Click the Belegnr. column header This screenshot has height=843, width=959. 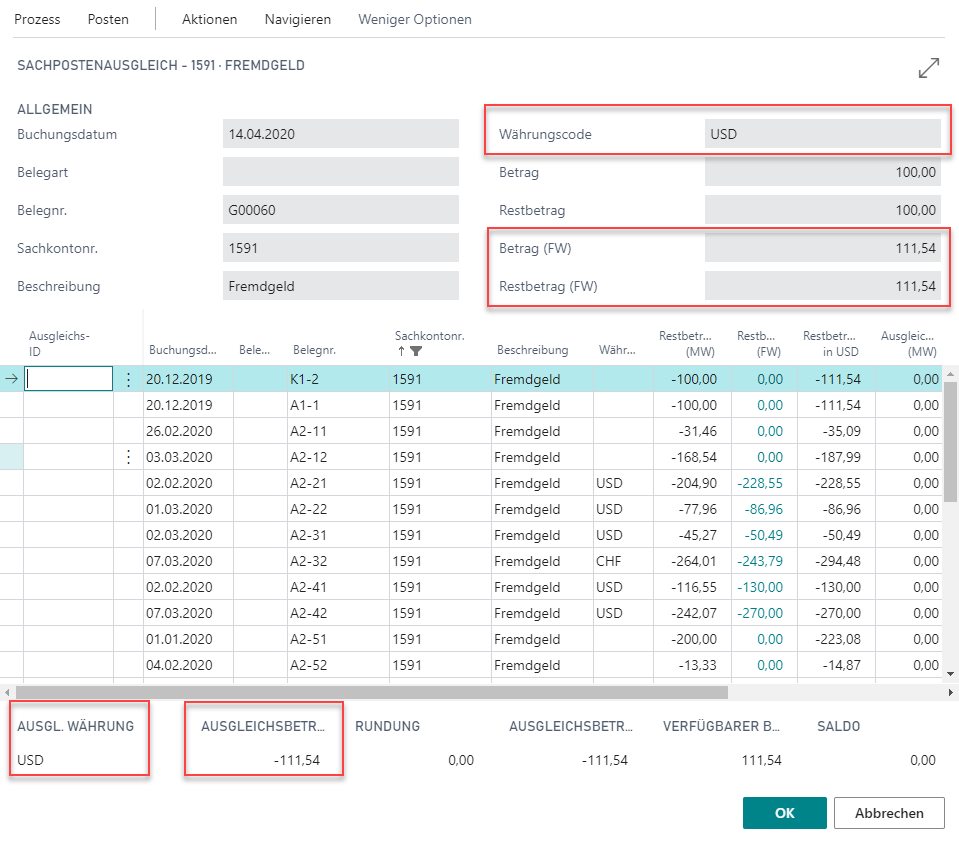[314, 350]
